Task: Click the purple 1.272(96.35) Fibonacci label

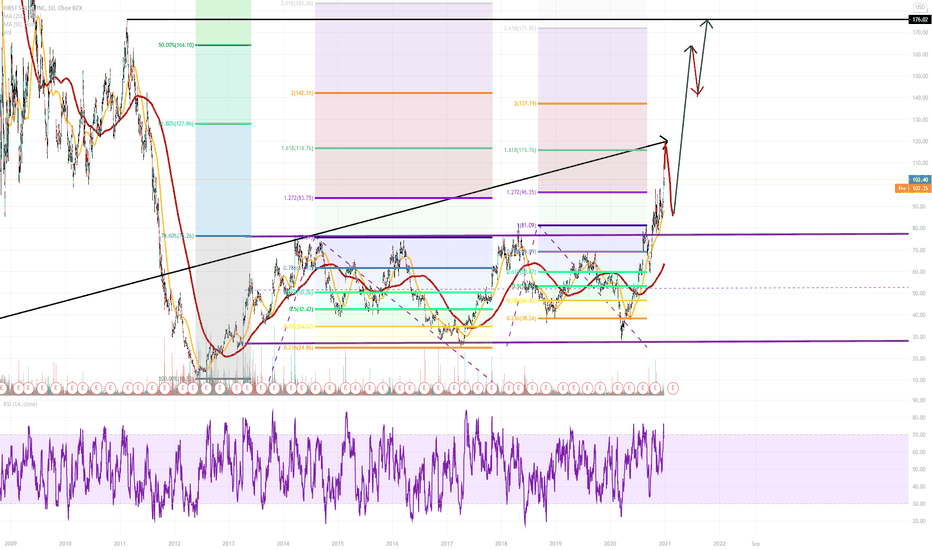Action: pos(521,192)
